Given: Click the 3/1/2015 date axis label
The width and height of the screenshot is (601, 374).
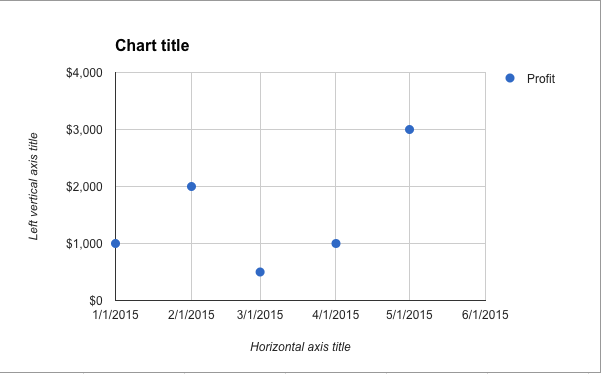Looking at the screenshot, I should click(x=260, y=315).
